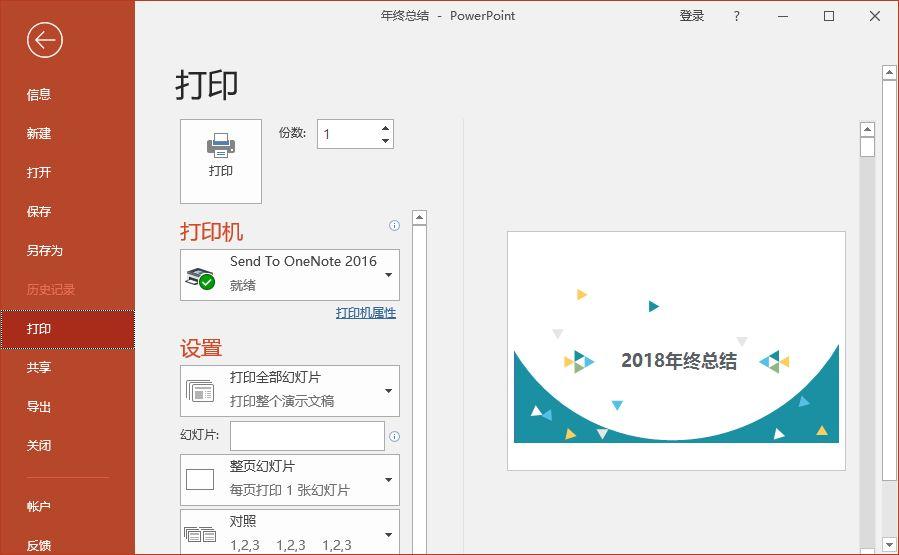Click 登录 sign-in in the title bar

click(x=691, y=16)
